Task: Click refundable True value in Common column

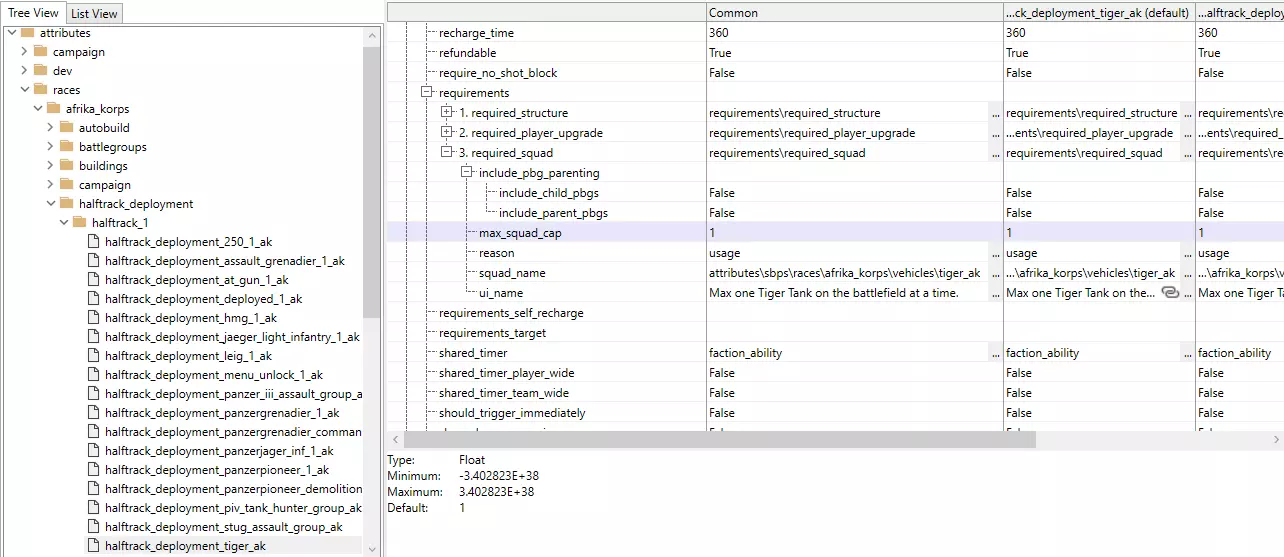Action: click(854, 53)
